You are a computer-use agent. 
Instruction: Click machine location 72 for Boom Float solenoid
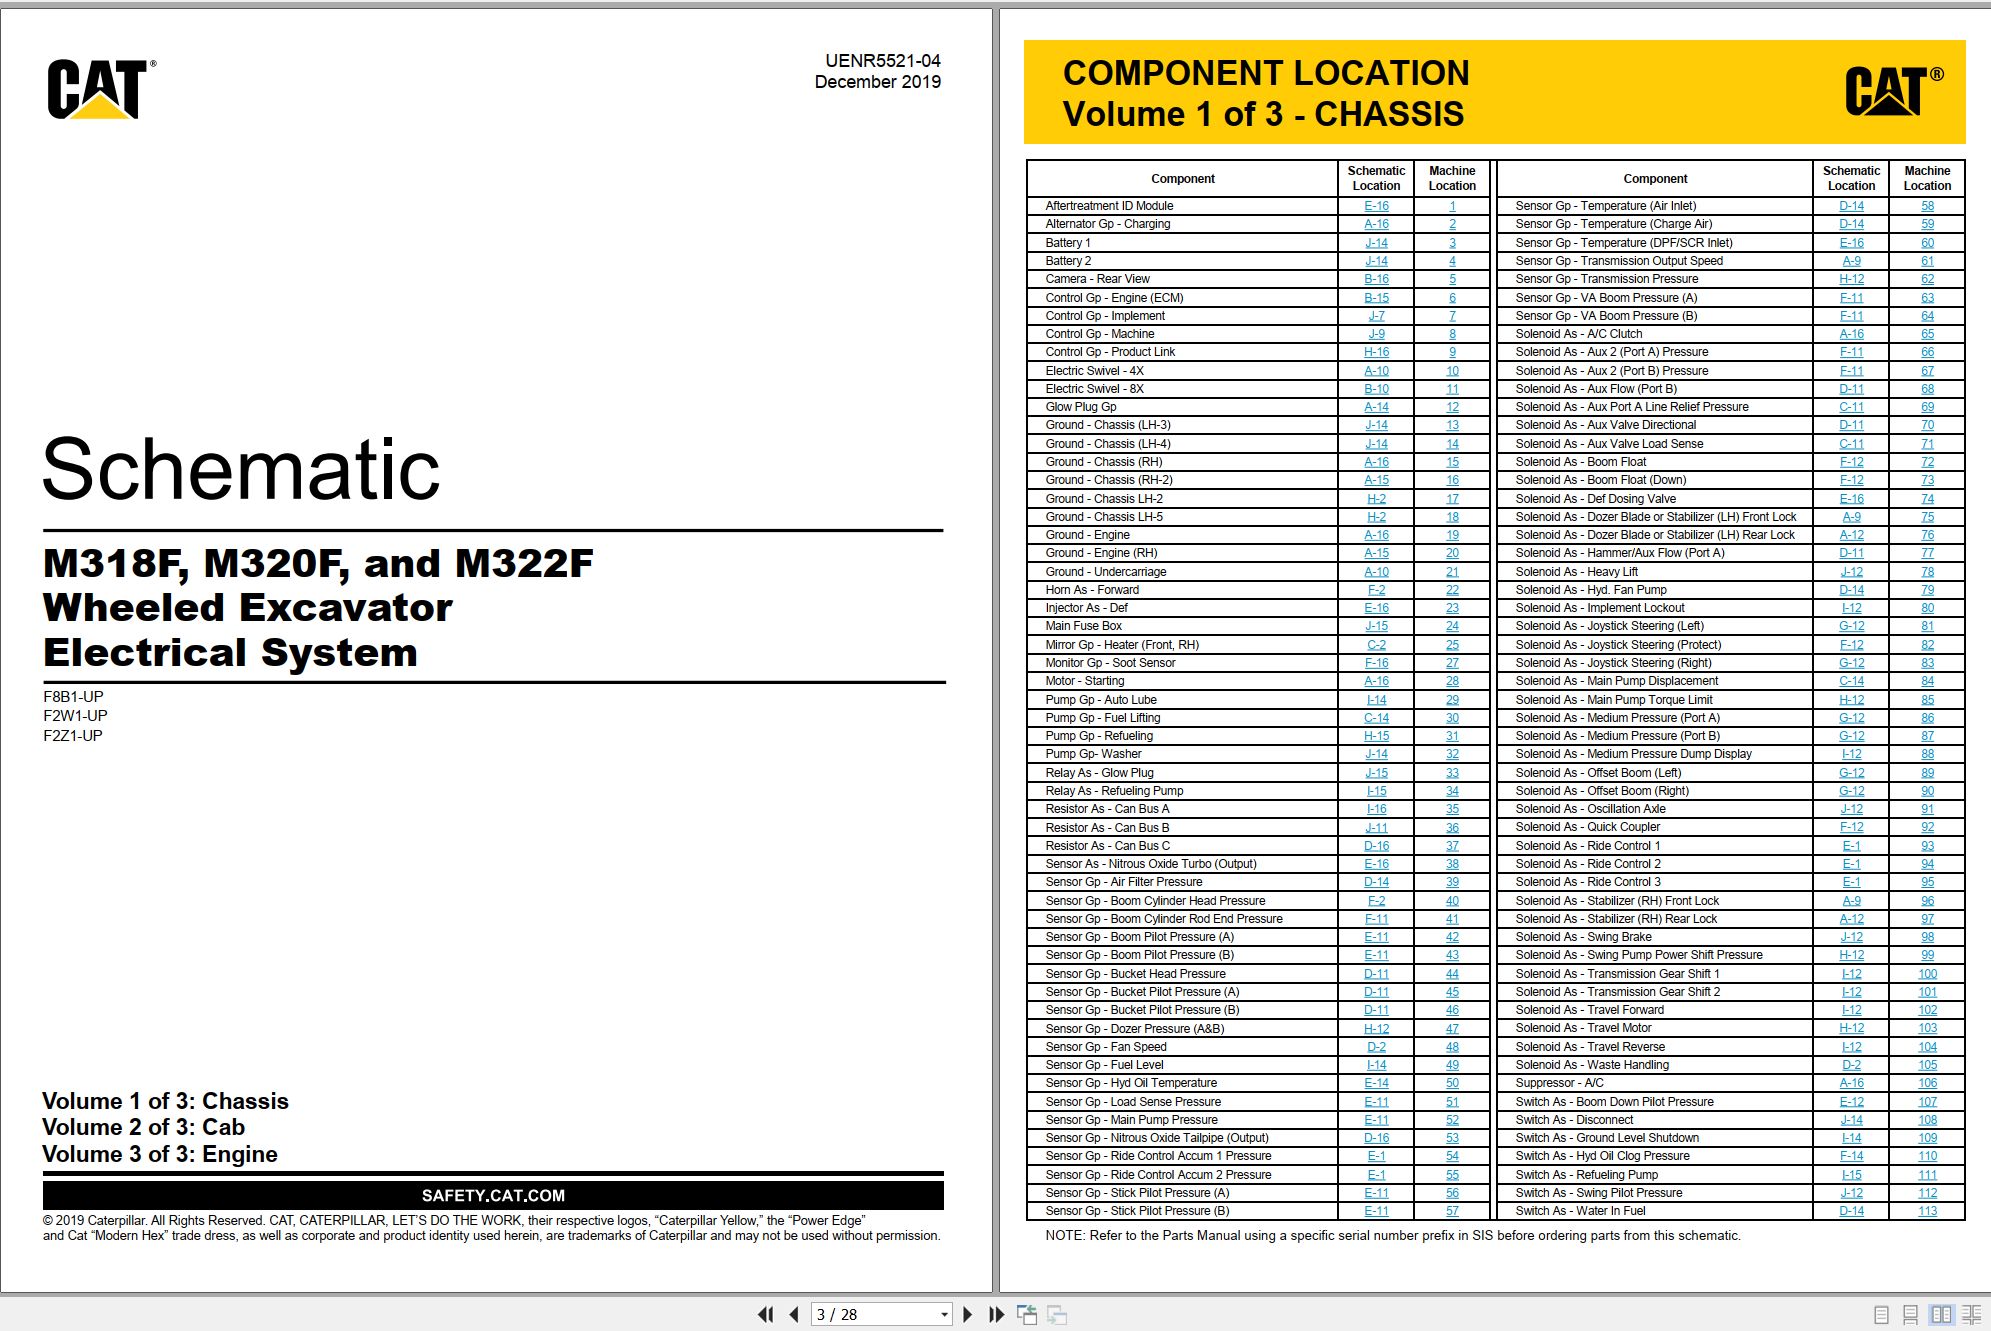click(x=1927, y=462)
